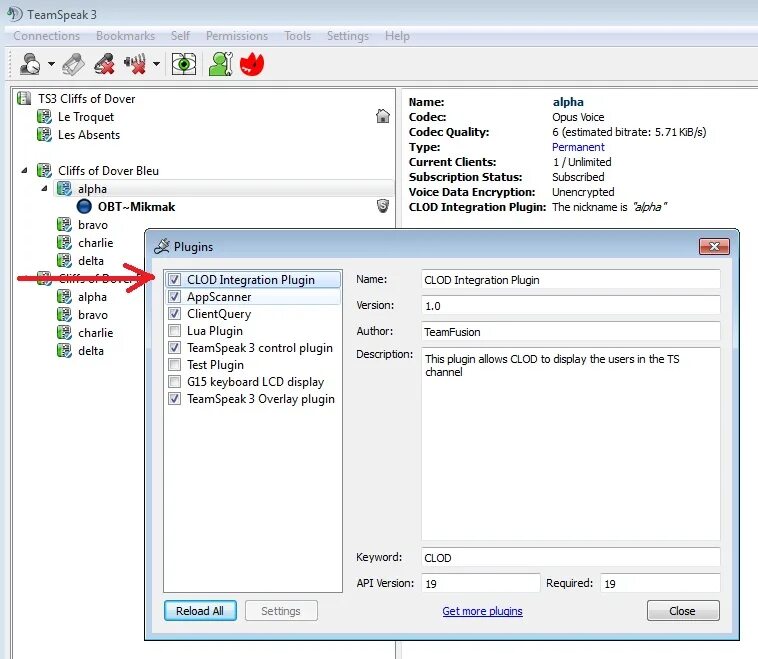Select the delta channel in the lower group
The height and width of the screenshot is (659, 758).
coord(91,351)
